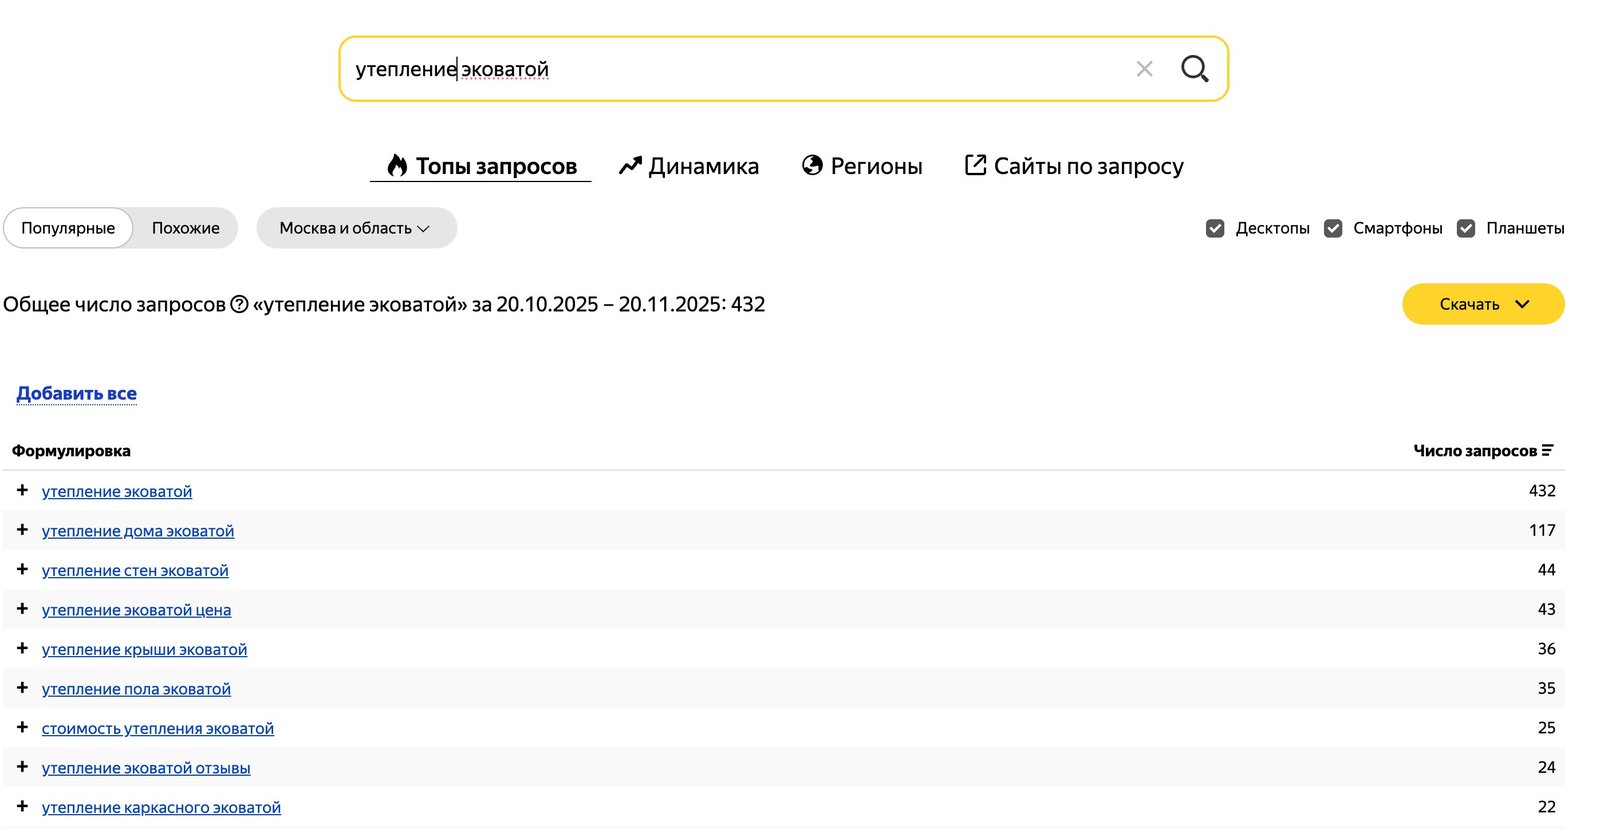This screenshot has width=1600, height=829.
Task: Open the Динамика tab
Action: (x=689, y=166)
